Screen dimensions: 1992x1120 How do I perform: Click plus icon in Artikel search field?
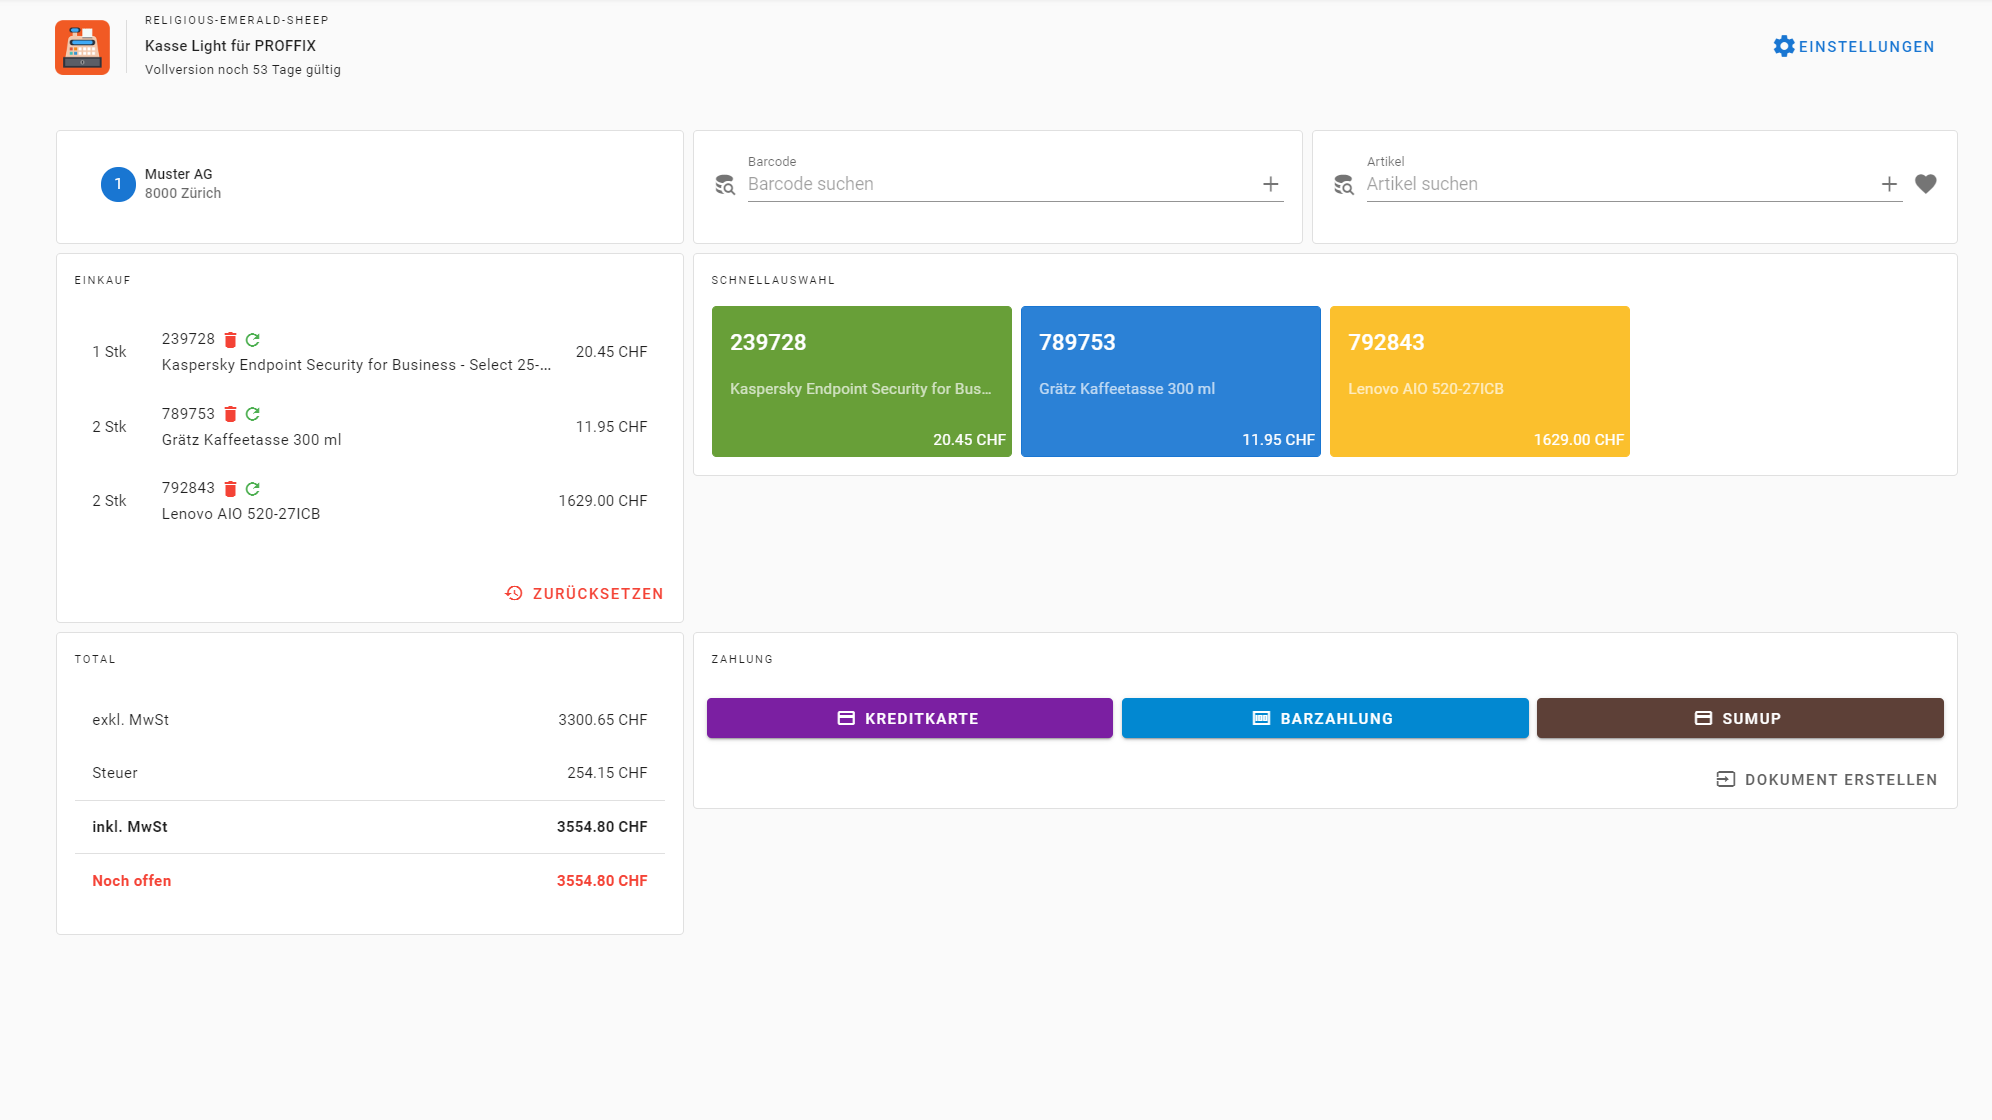pyautogui.click(x=1888, y=184)
